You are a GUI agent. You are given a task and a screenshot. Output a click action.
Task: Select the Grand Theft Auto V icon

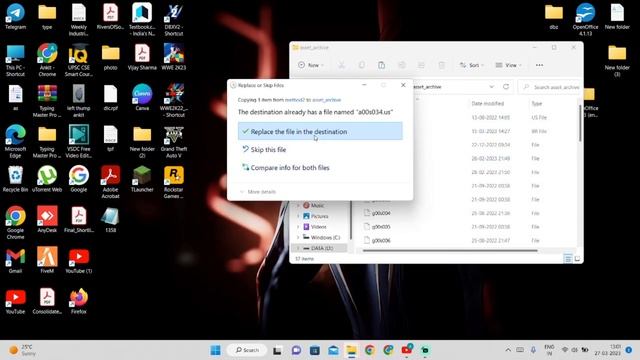[x=173, y=141]
